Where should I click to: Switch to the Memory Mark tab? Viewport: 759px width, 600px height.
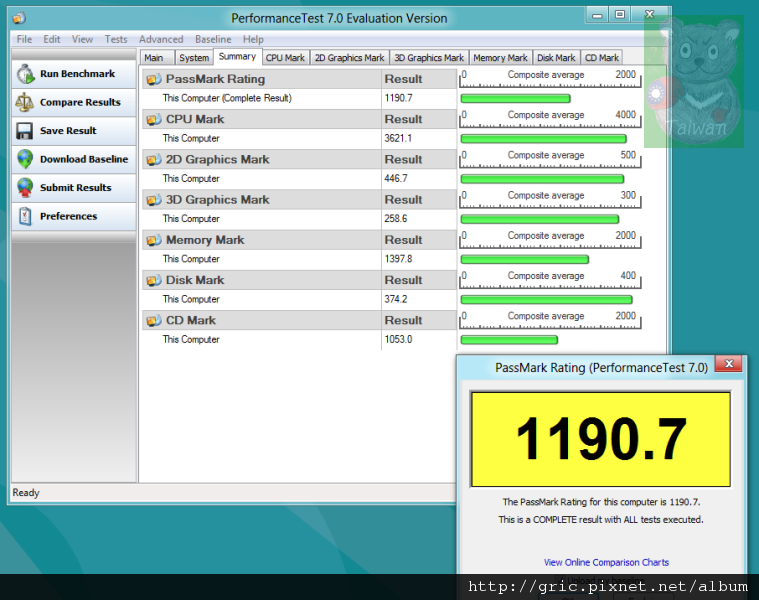point(501,58)
